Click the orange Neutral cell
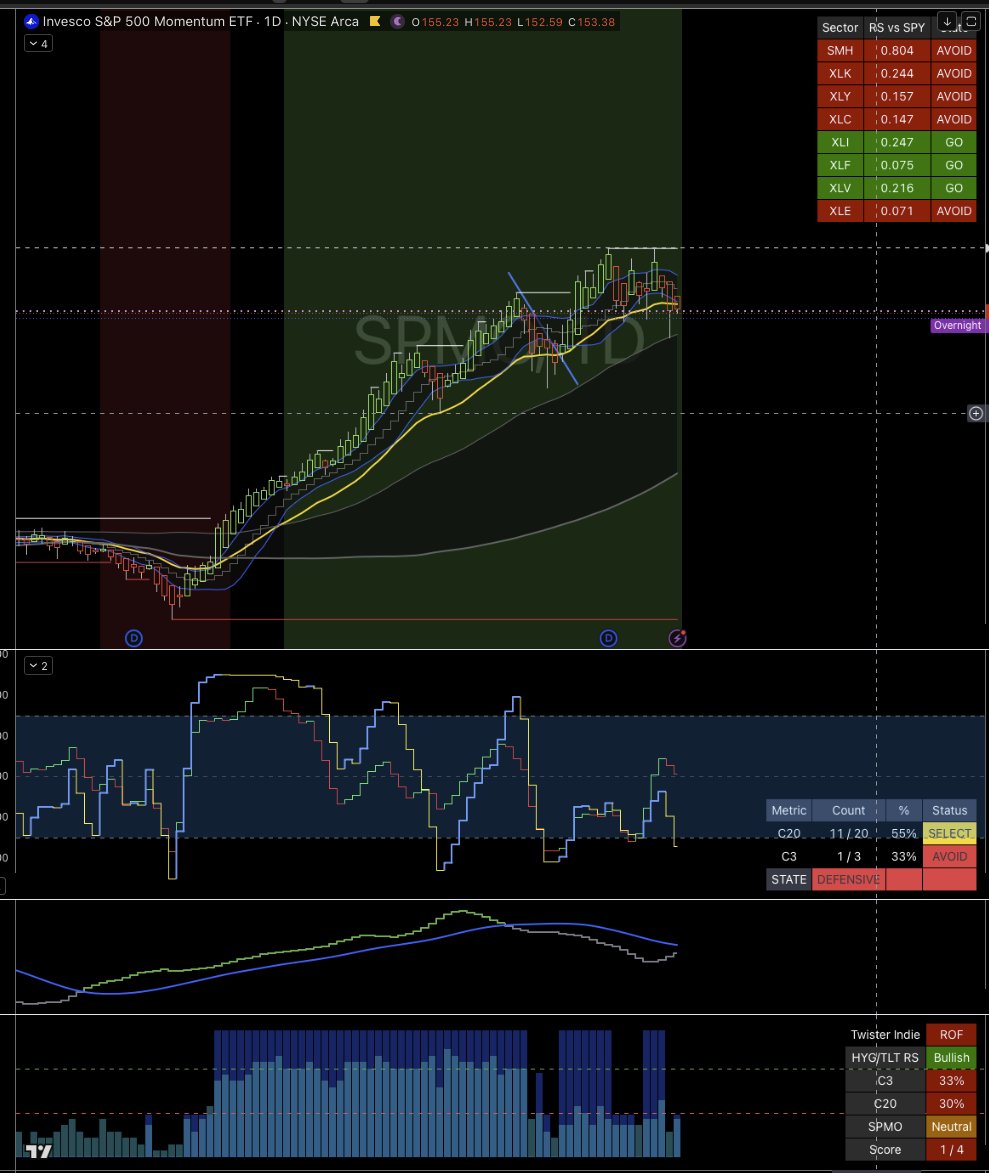Screen dimensions: 989x1173 click(951, 1127)
